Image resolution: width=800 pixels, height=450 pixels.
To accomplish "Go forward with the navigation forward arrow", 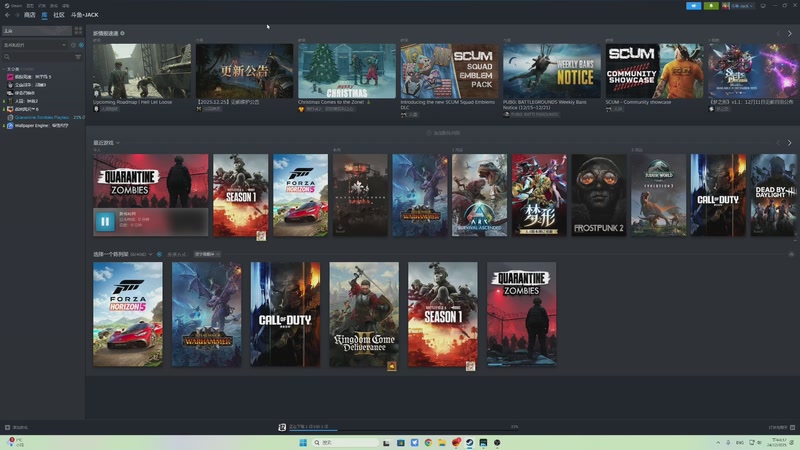I will pyautogui.click(x=17, y=15).
